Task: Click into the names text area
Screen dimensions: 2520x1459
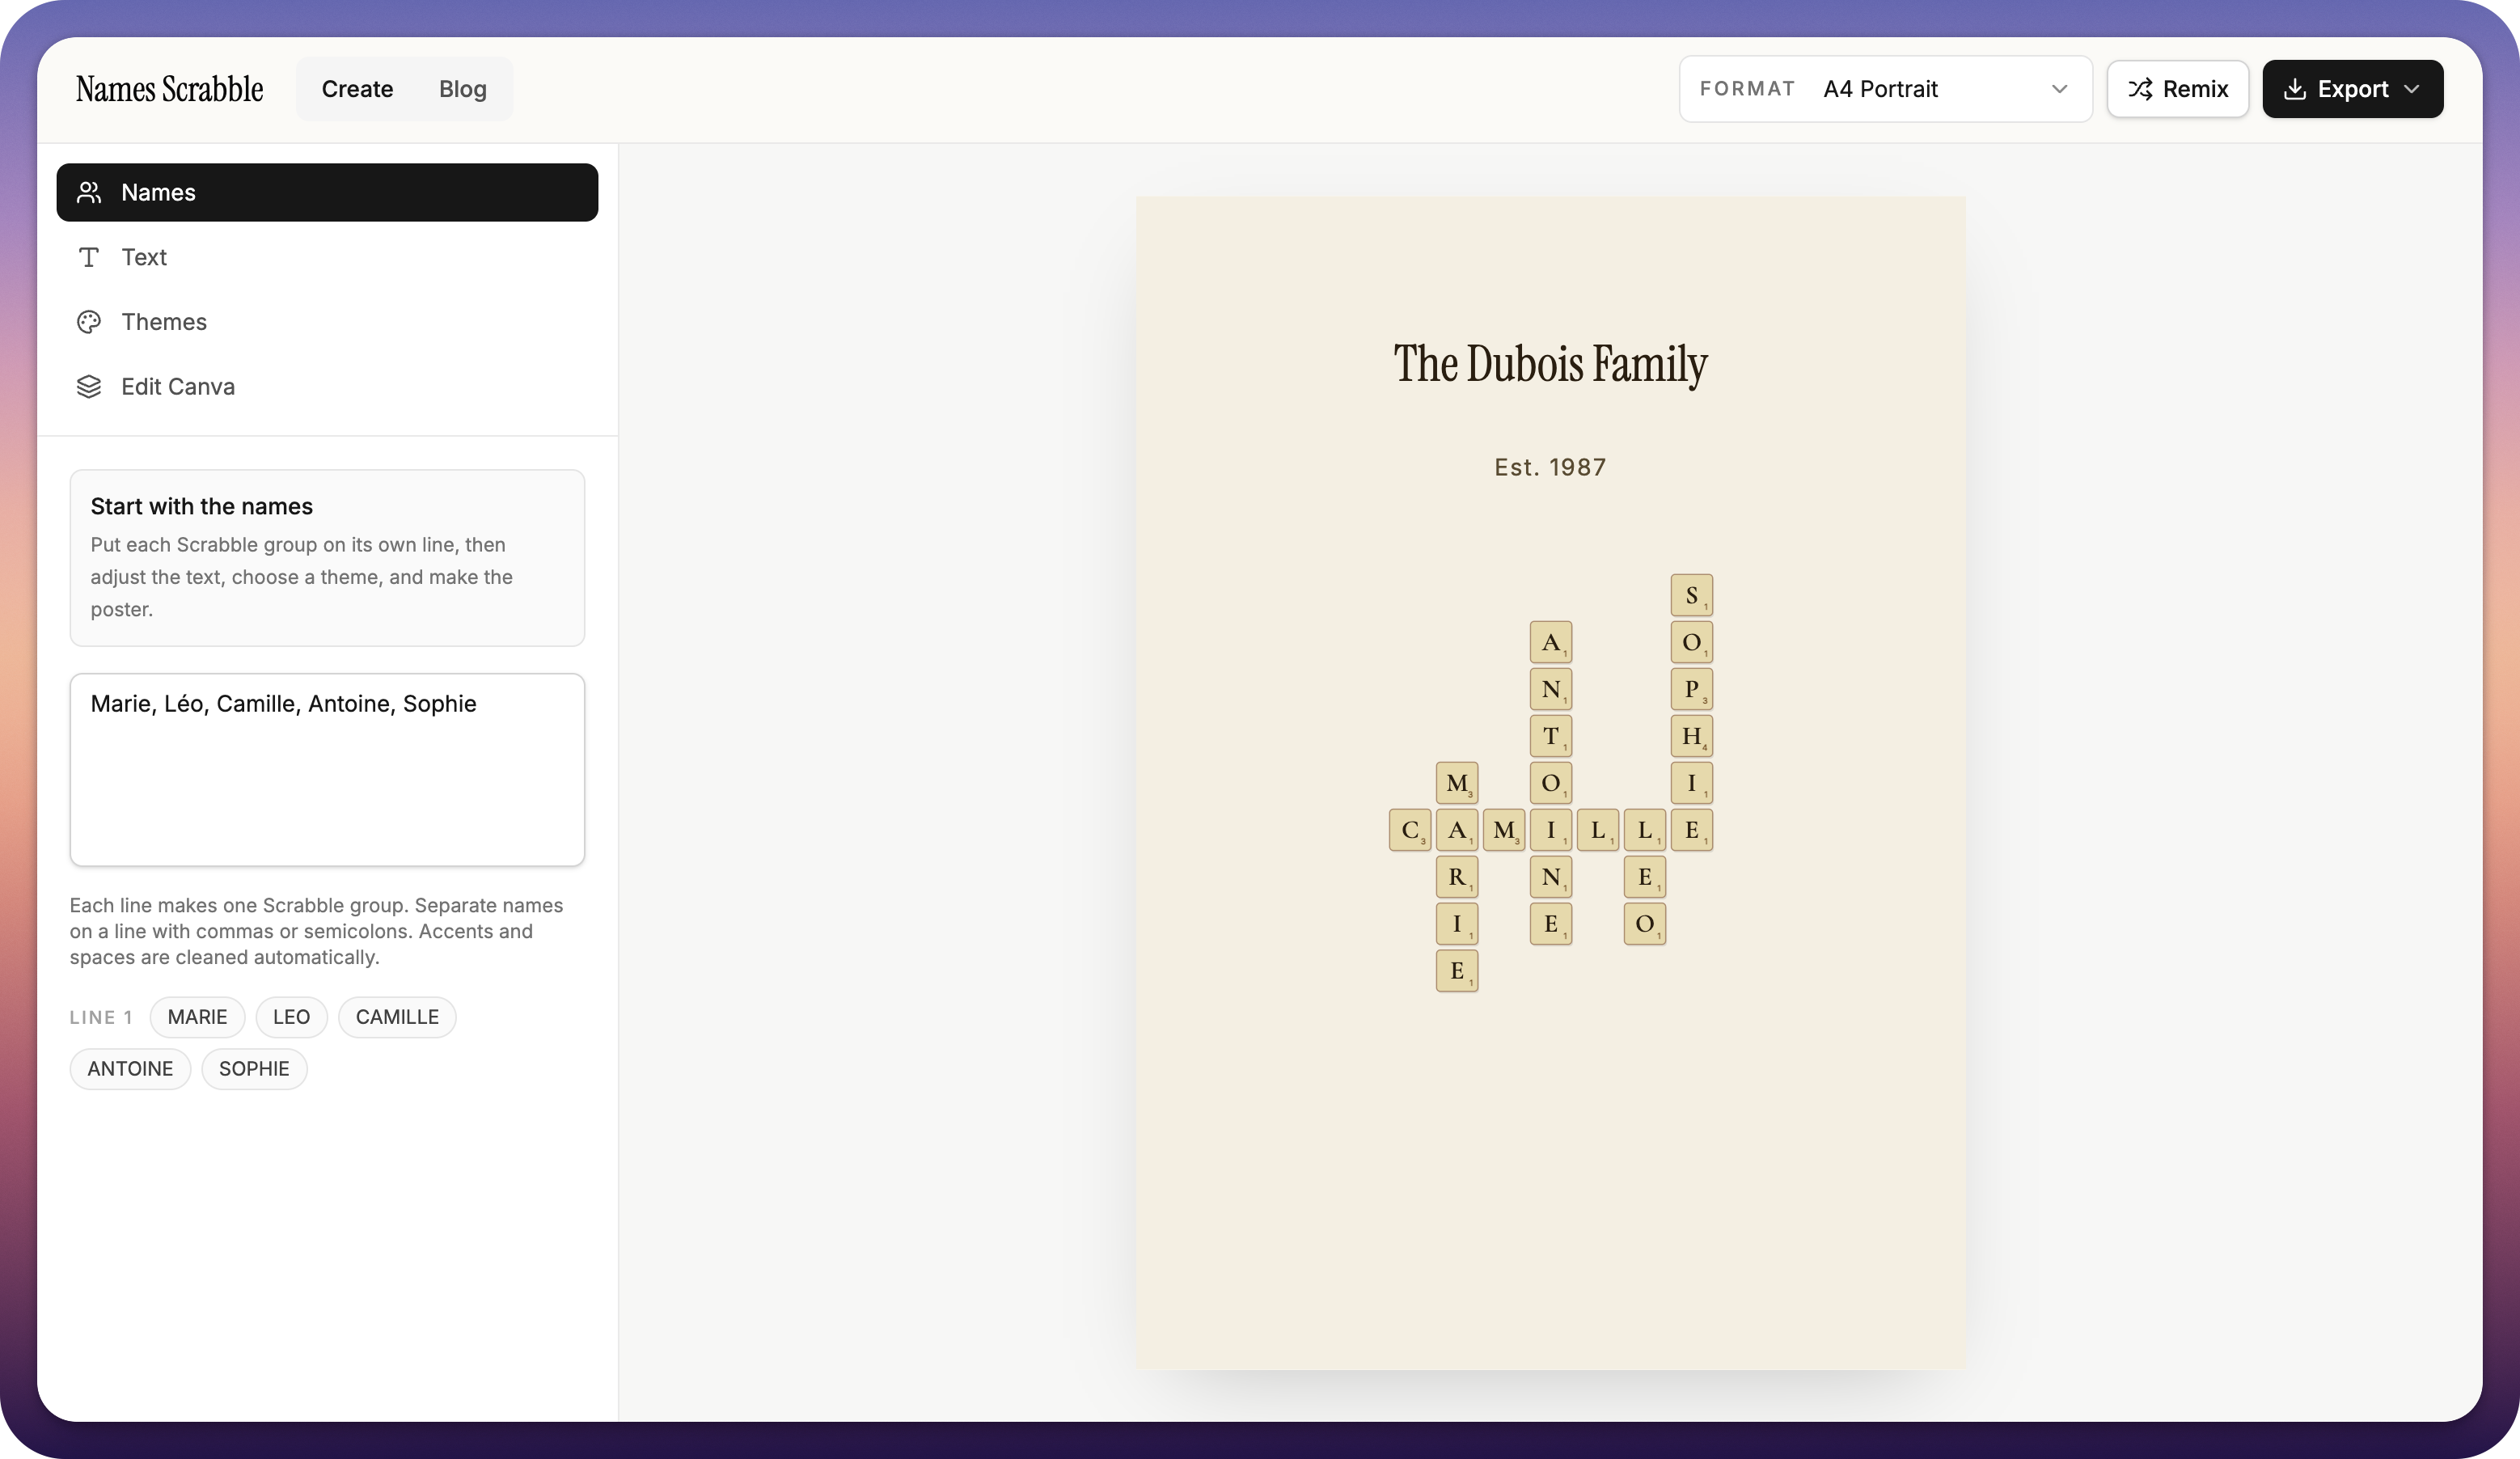Action: coord(327,770)
